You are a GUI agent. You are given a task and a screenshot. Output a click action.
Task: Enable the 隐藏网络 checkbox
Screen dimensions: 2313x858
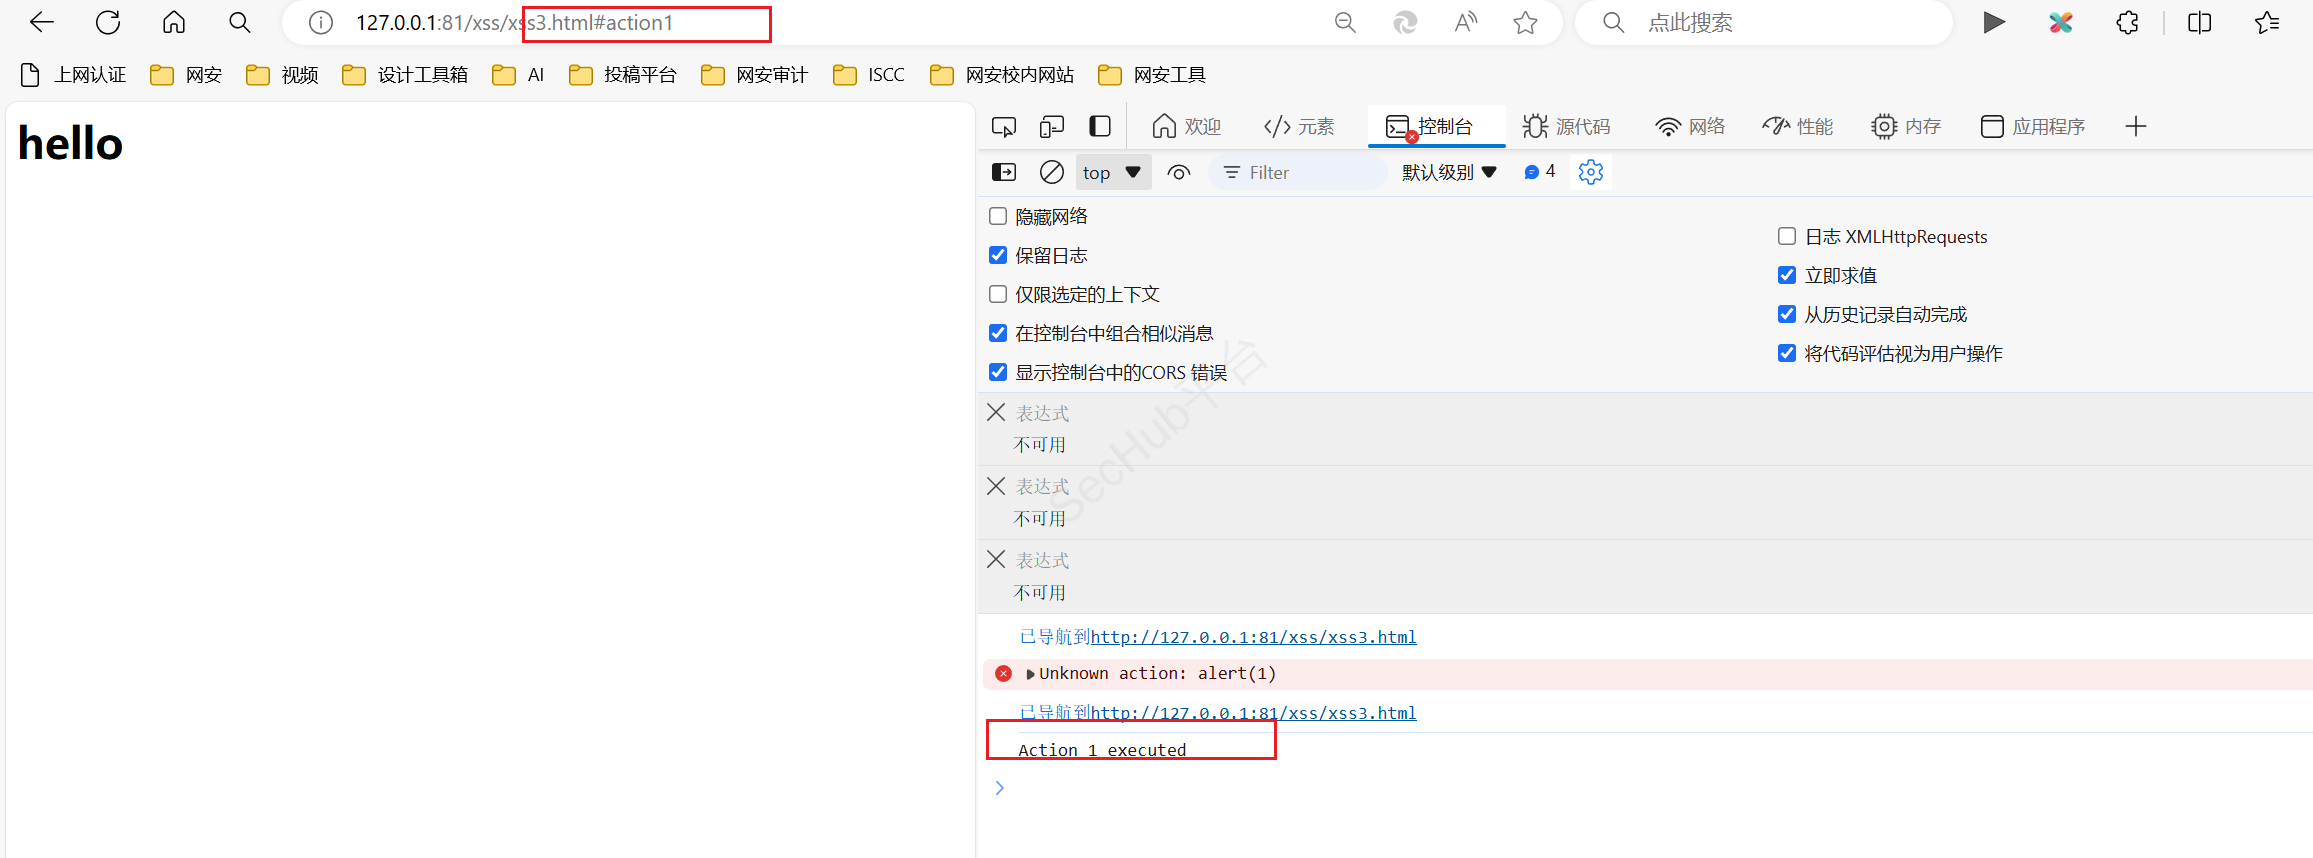tap(998, 216)
